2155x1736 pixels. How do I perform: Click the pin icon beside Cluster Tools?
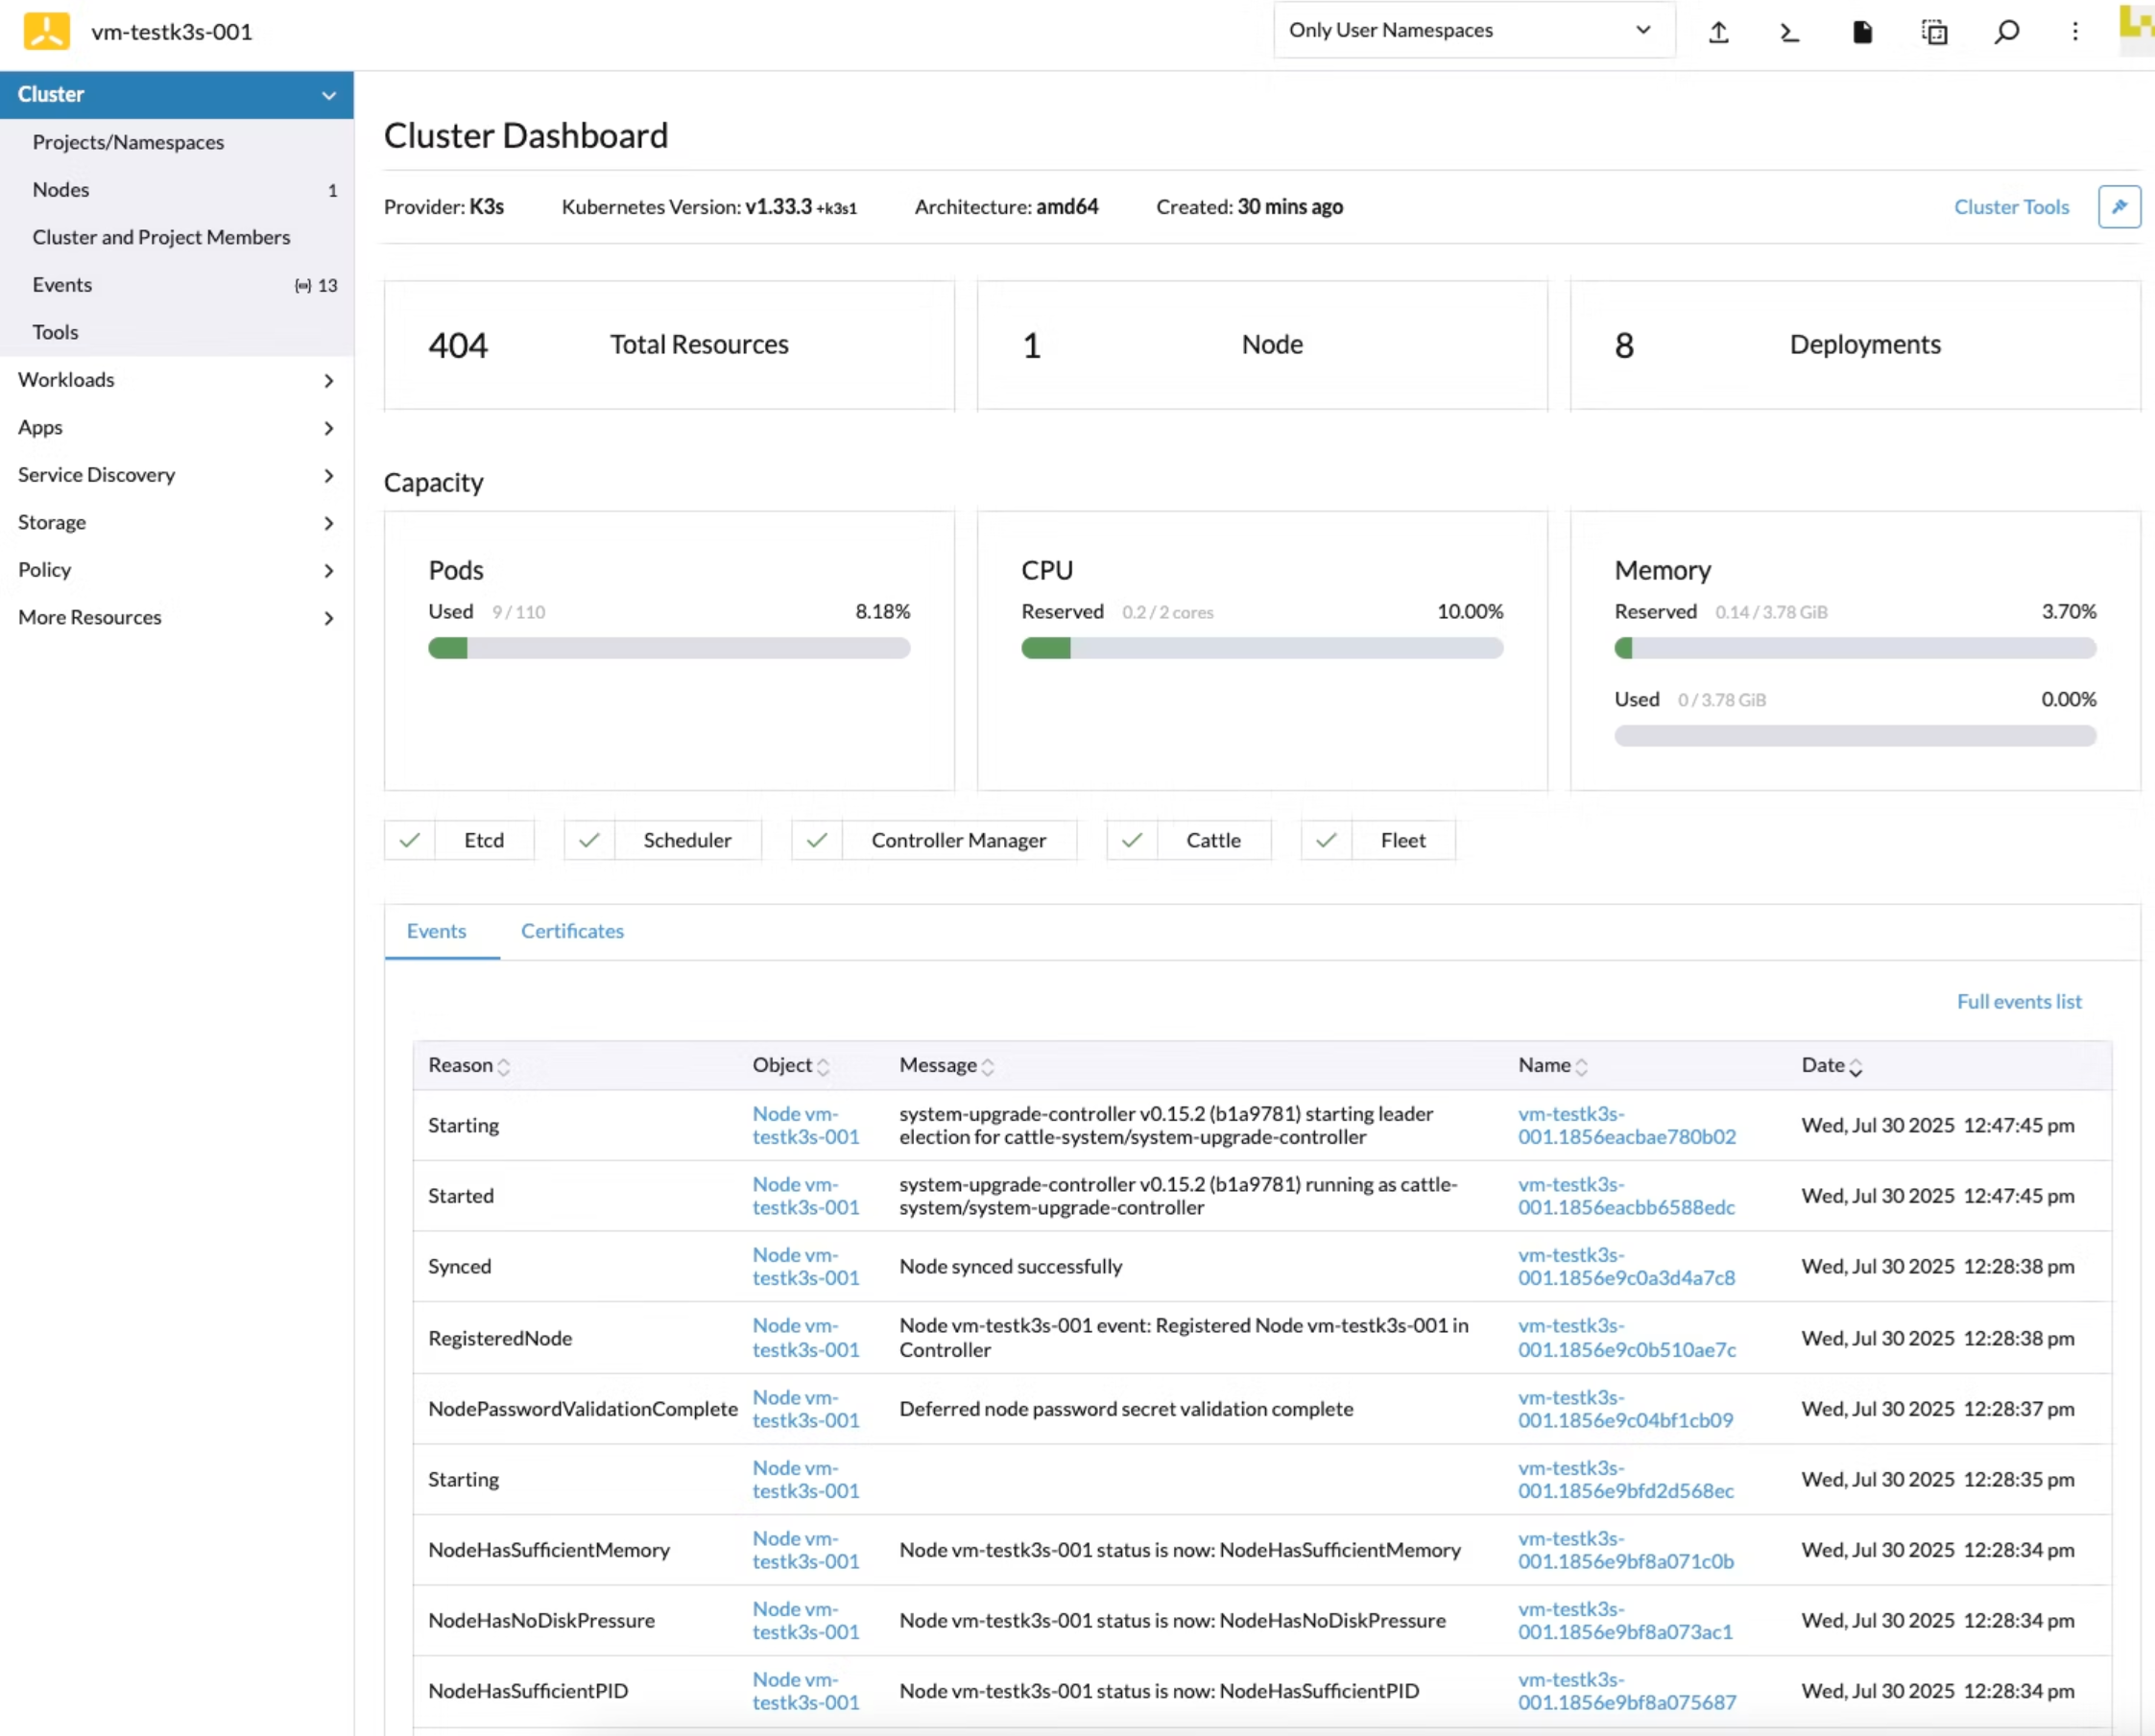2119,207
